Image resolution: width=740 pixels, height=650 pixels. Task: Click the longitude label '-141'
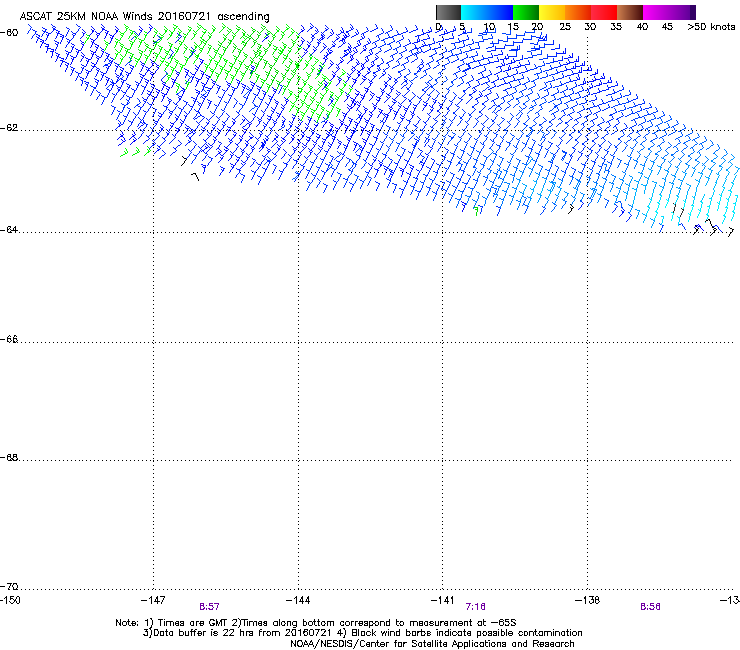(443, 600)
